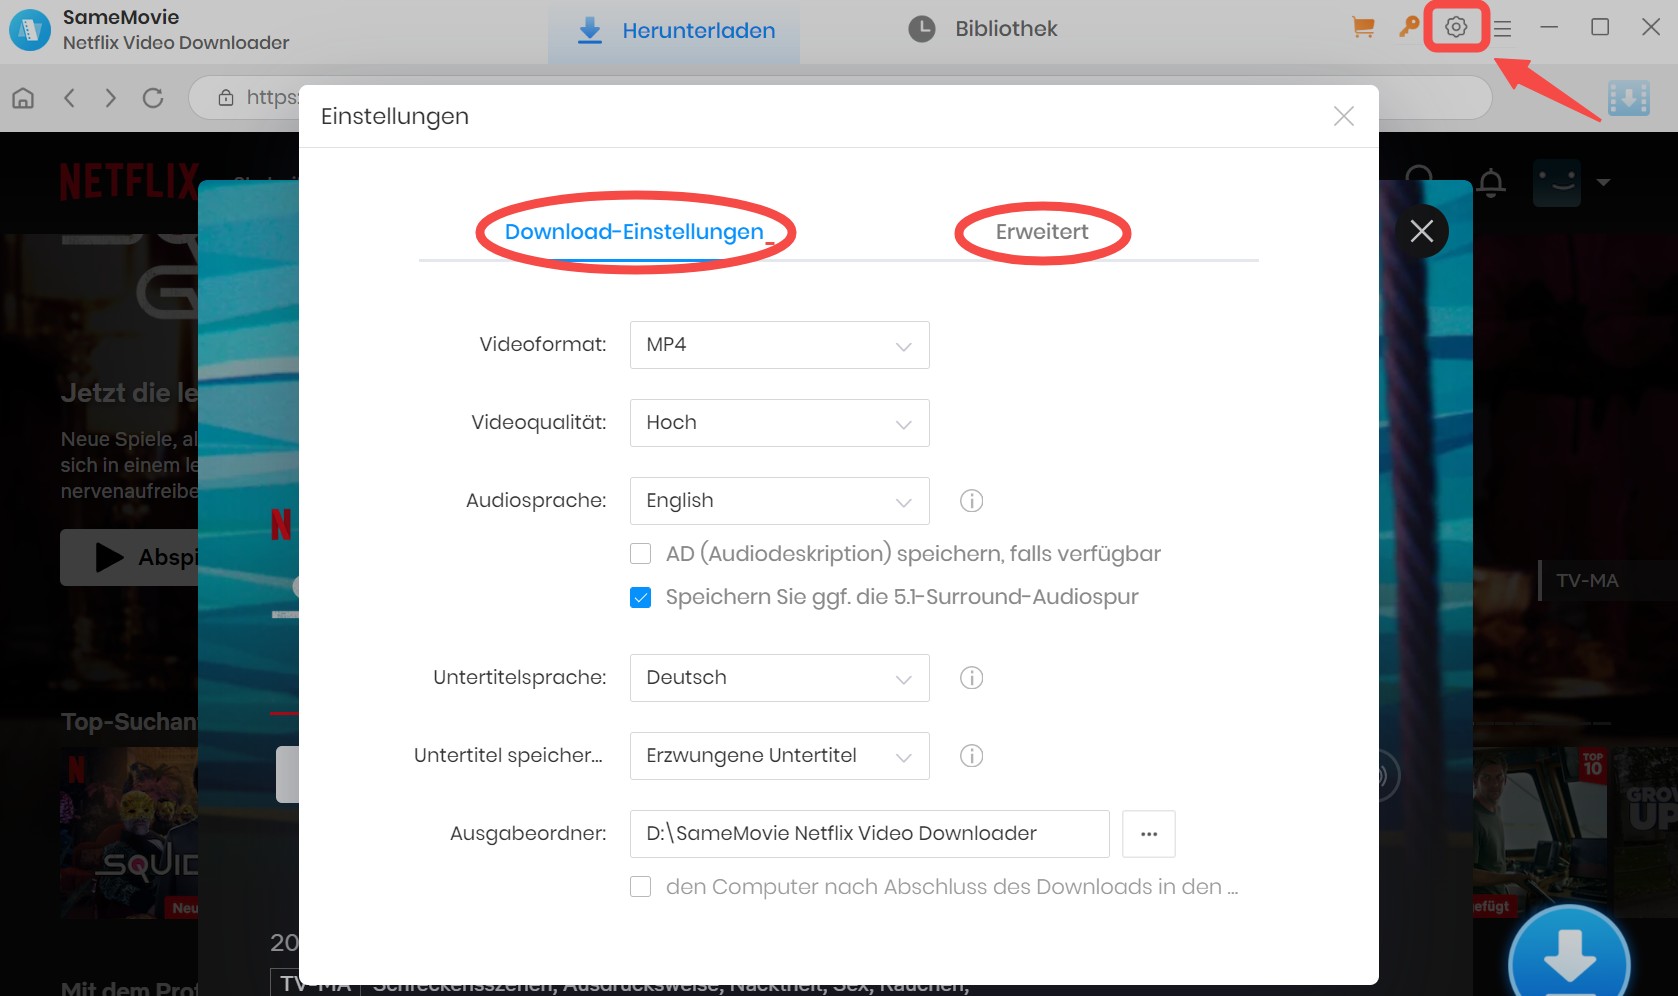Show info for Untertitelsprache setting
1678x996 pixels.
click(971, 678)
